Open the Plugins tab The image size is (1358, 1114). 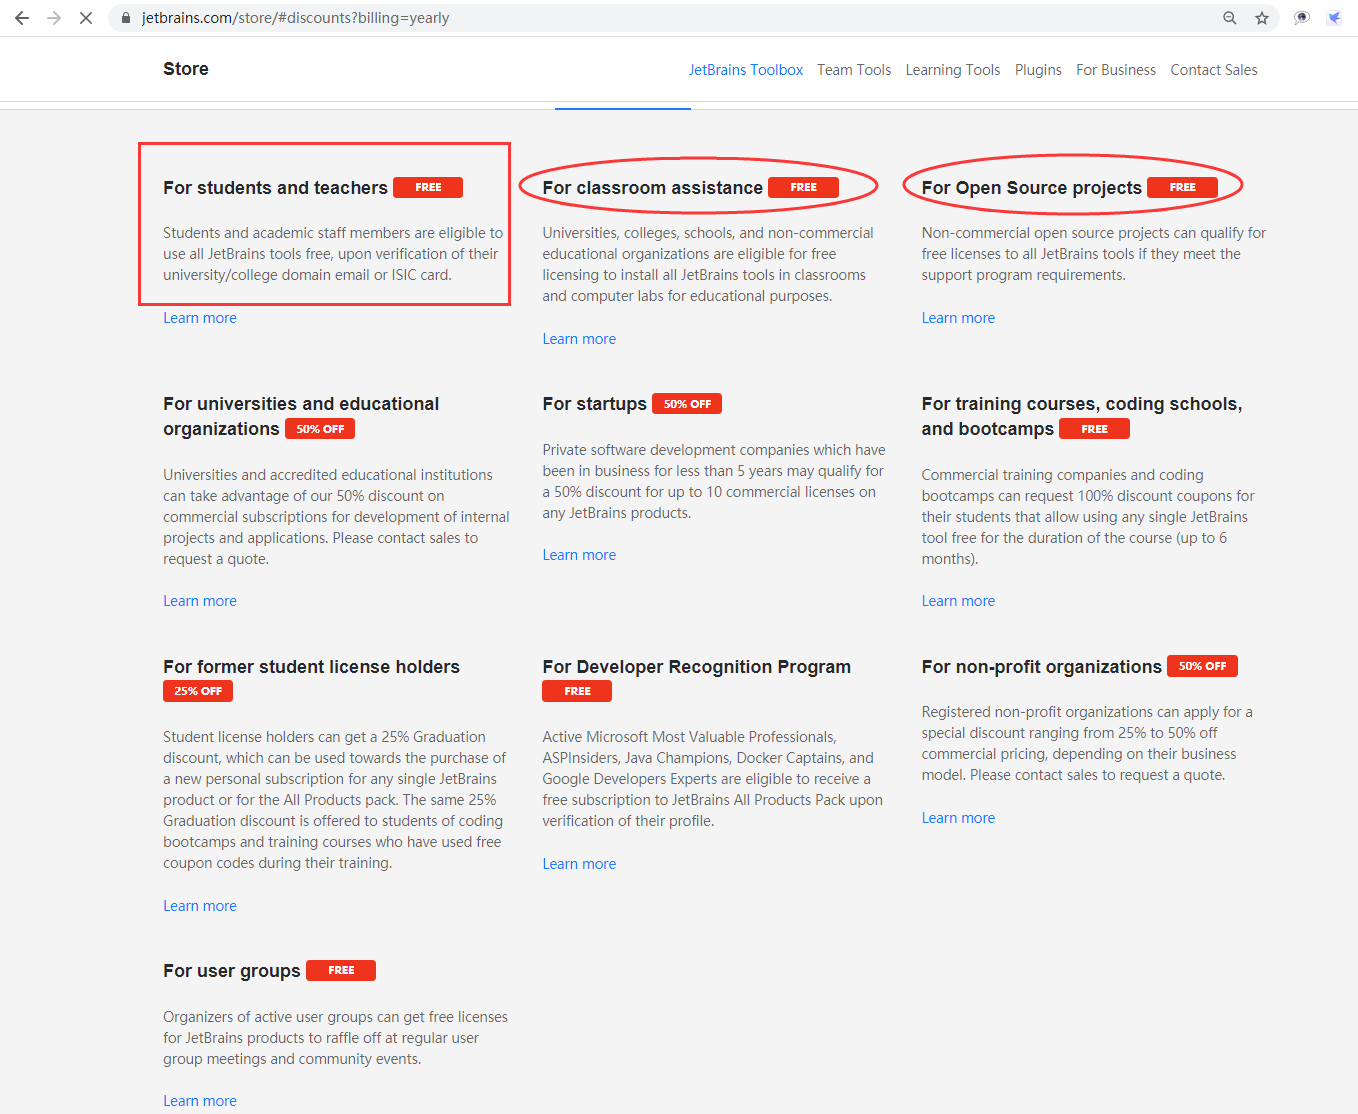pos(1038,70)
